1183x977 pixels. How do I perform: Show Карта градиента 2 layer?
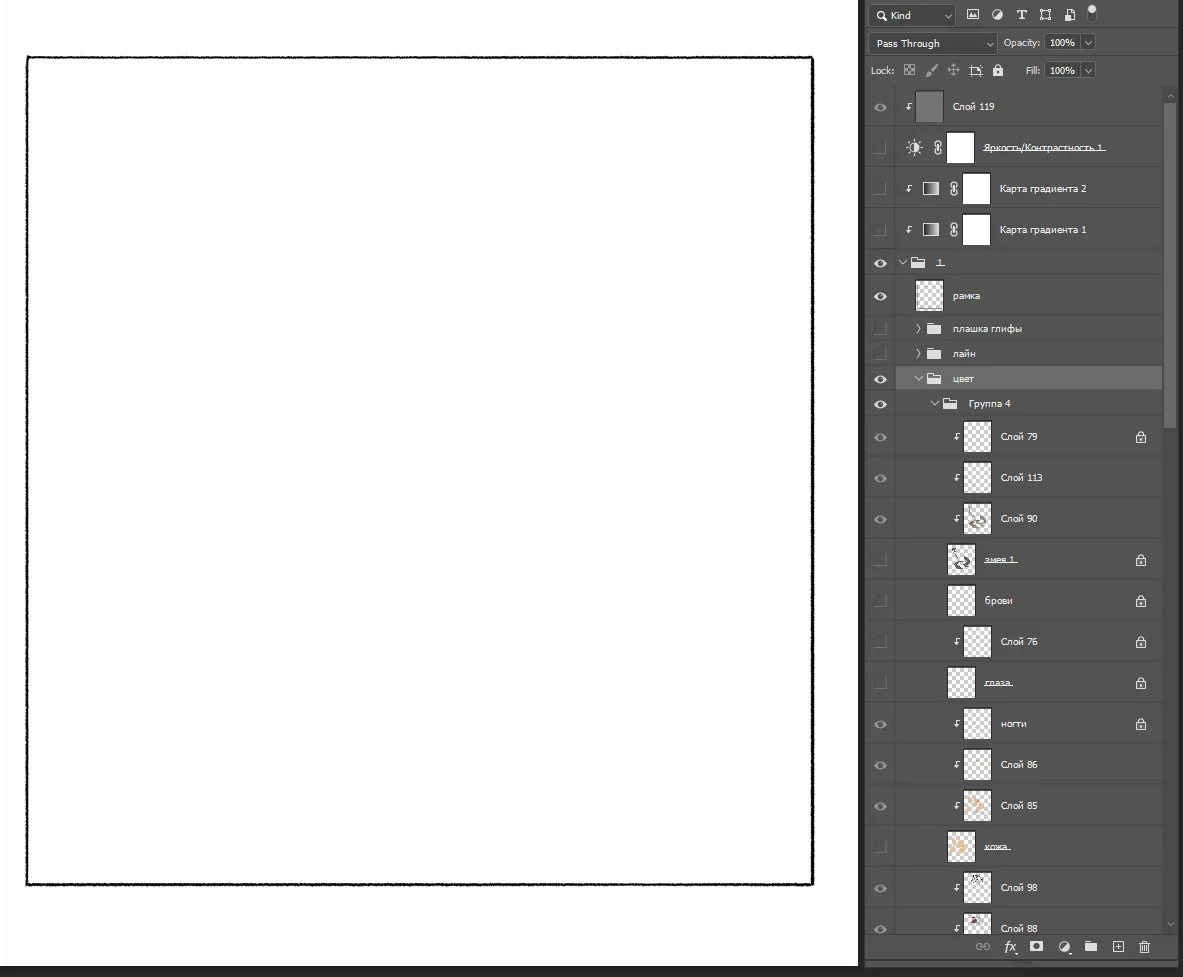click(880, 189)
